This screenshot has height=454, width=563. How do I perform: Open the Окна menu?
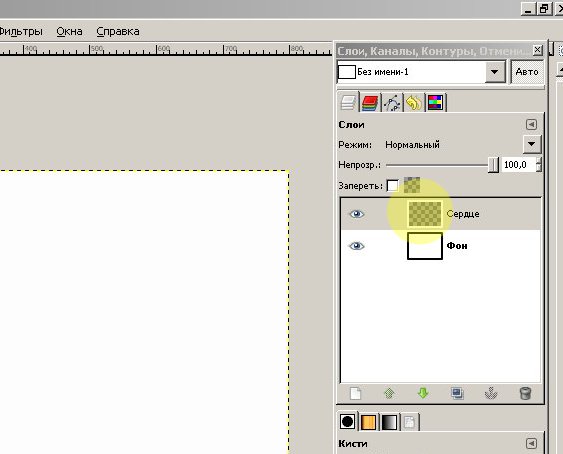coord(69,31)
